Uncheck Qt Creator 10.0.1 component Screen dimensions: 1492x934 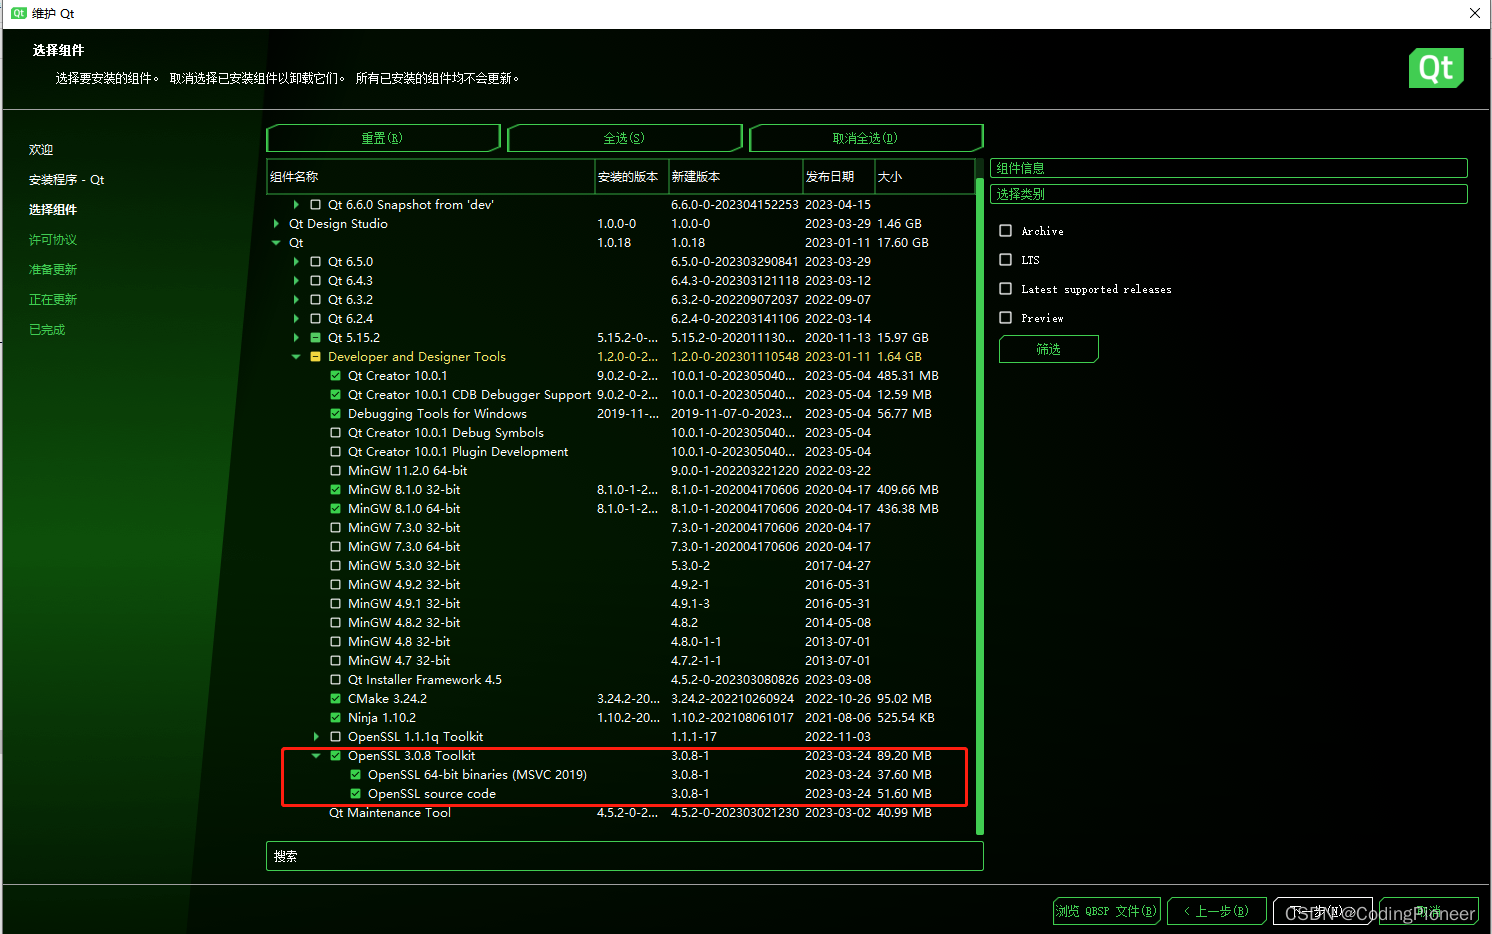point(336,376)
